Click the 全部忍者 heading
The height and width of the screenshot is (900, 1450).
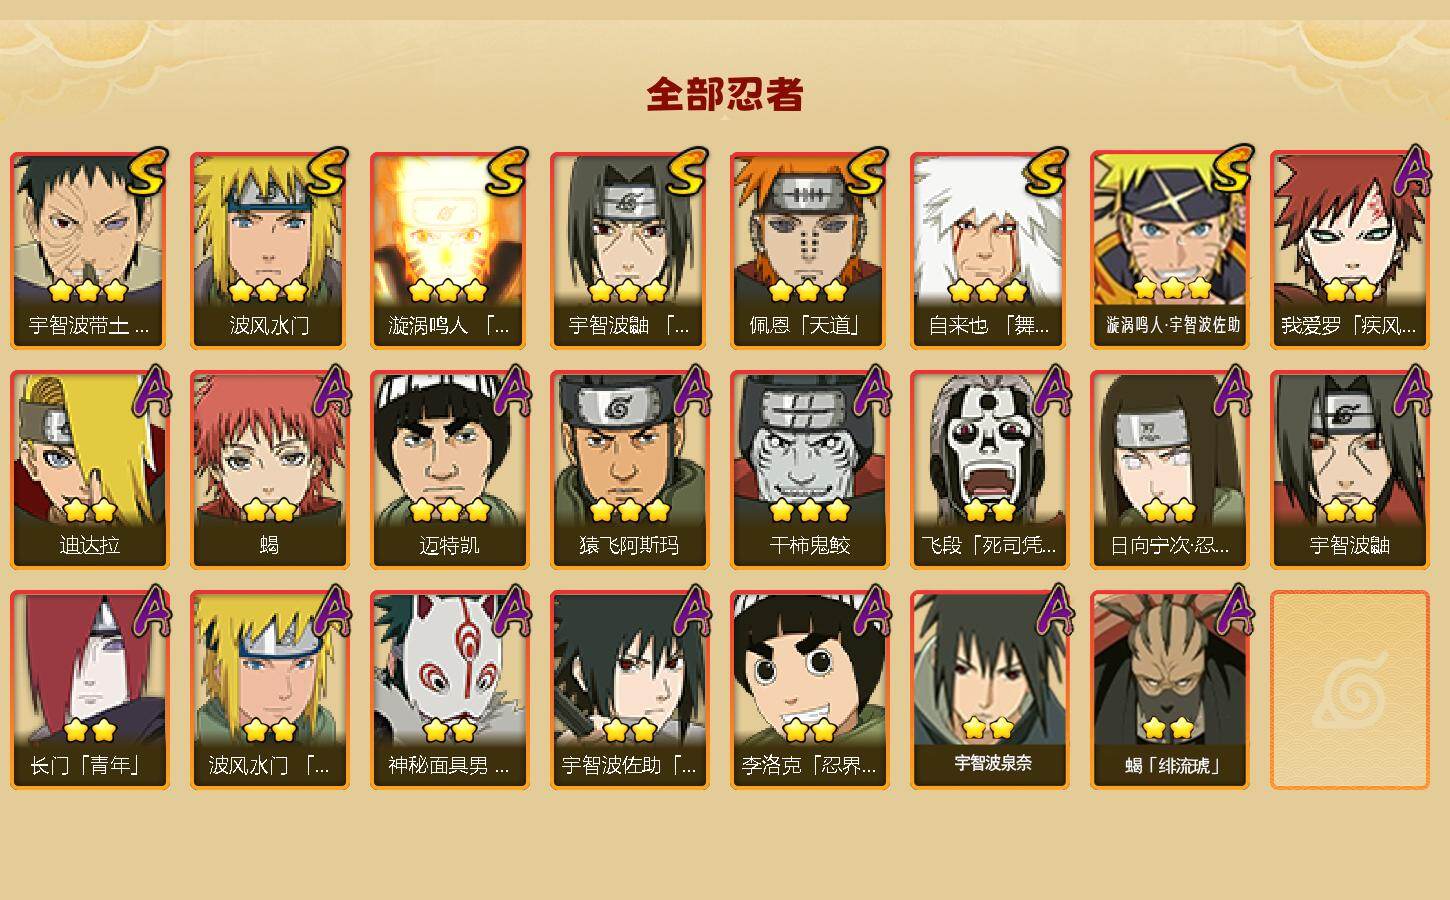tap(725, 95)
